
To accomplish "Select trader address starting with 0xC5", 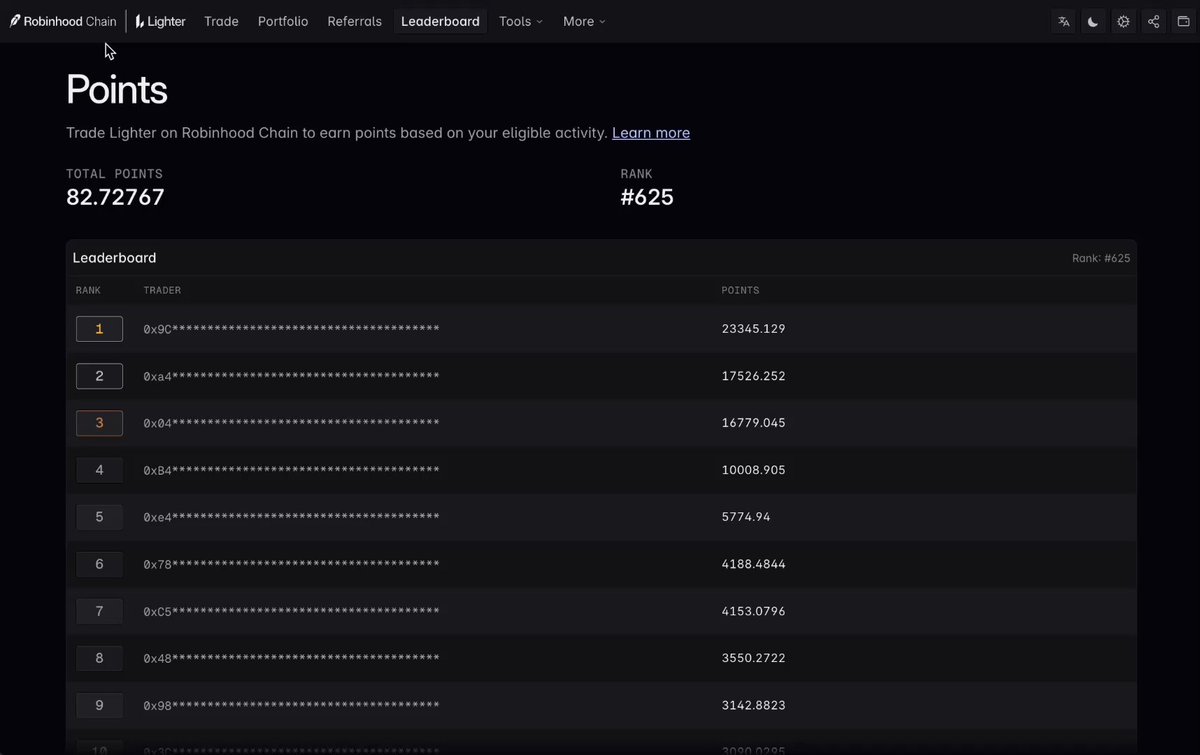I will click(292, 611).
